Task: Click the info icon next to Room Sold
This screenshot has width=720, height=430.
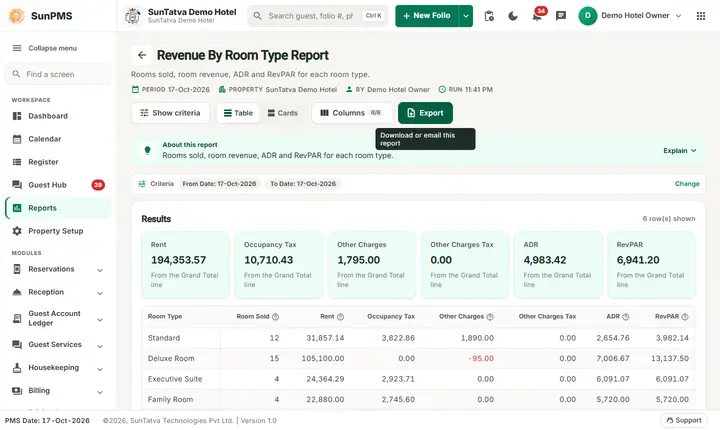Action: [x=276, y=317]
